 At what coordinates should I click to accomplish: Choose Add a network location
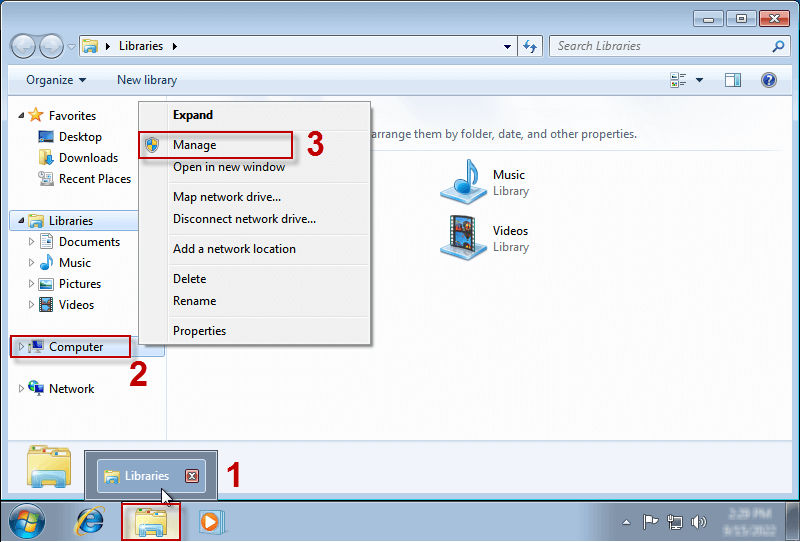(x=255, y=249)
